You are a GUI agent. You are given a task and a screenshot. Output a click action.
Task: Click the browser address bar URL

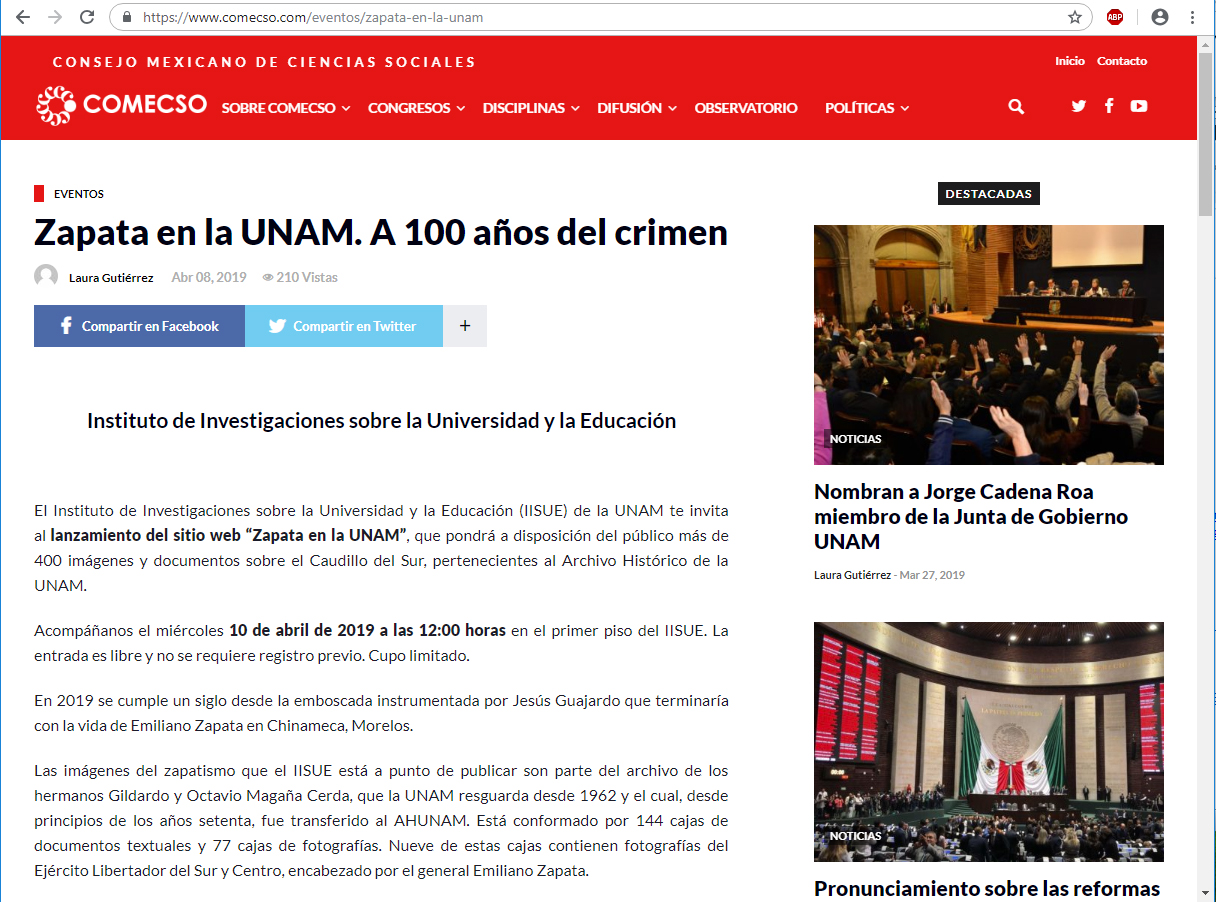pos(313,17)
